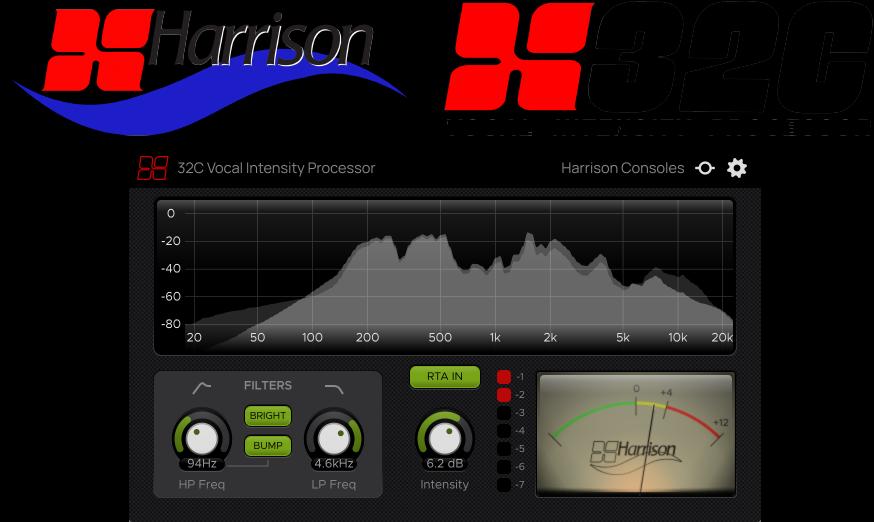The width and height of the screenshot is (874, 522).
Task: Click the LP Freq knob
Action: pos(334,435)
